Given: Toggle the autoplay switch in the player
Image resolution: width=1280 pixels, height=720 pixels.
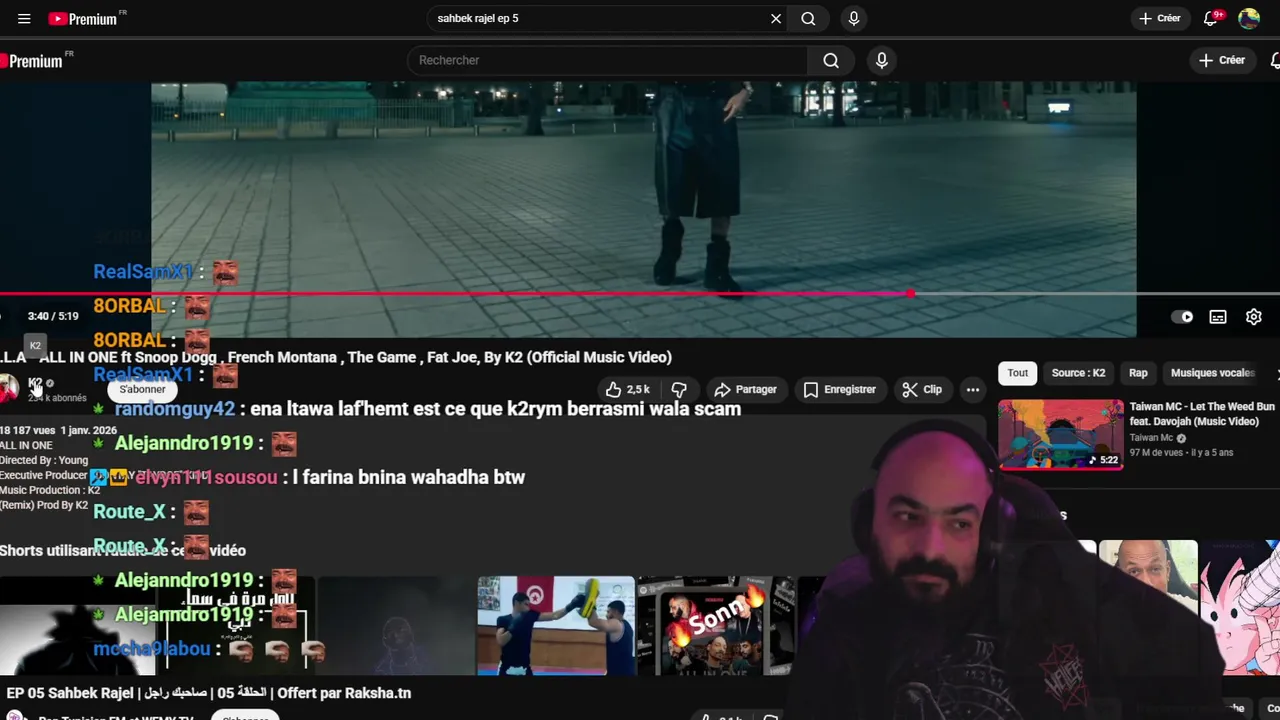Looking at the screenshot, I should (x=1182, y=317).
